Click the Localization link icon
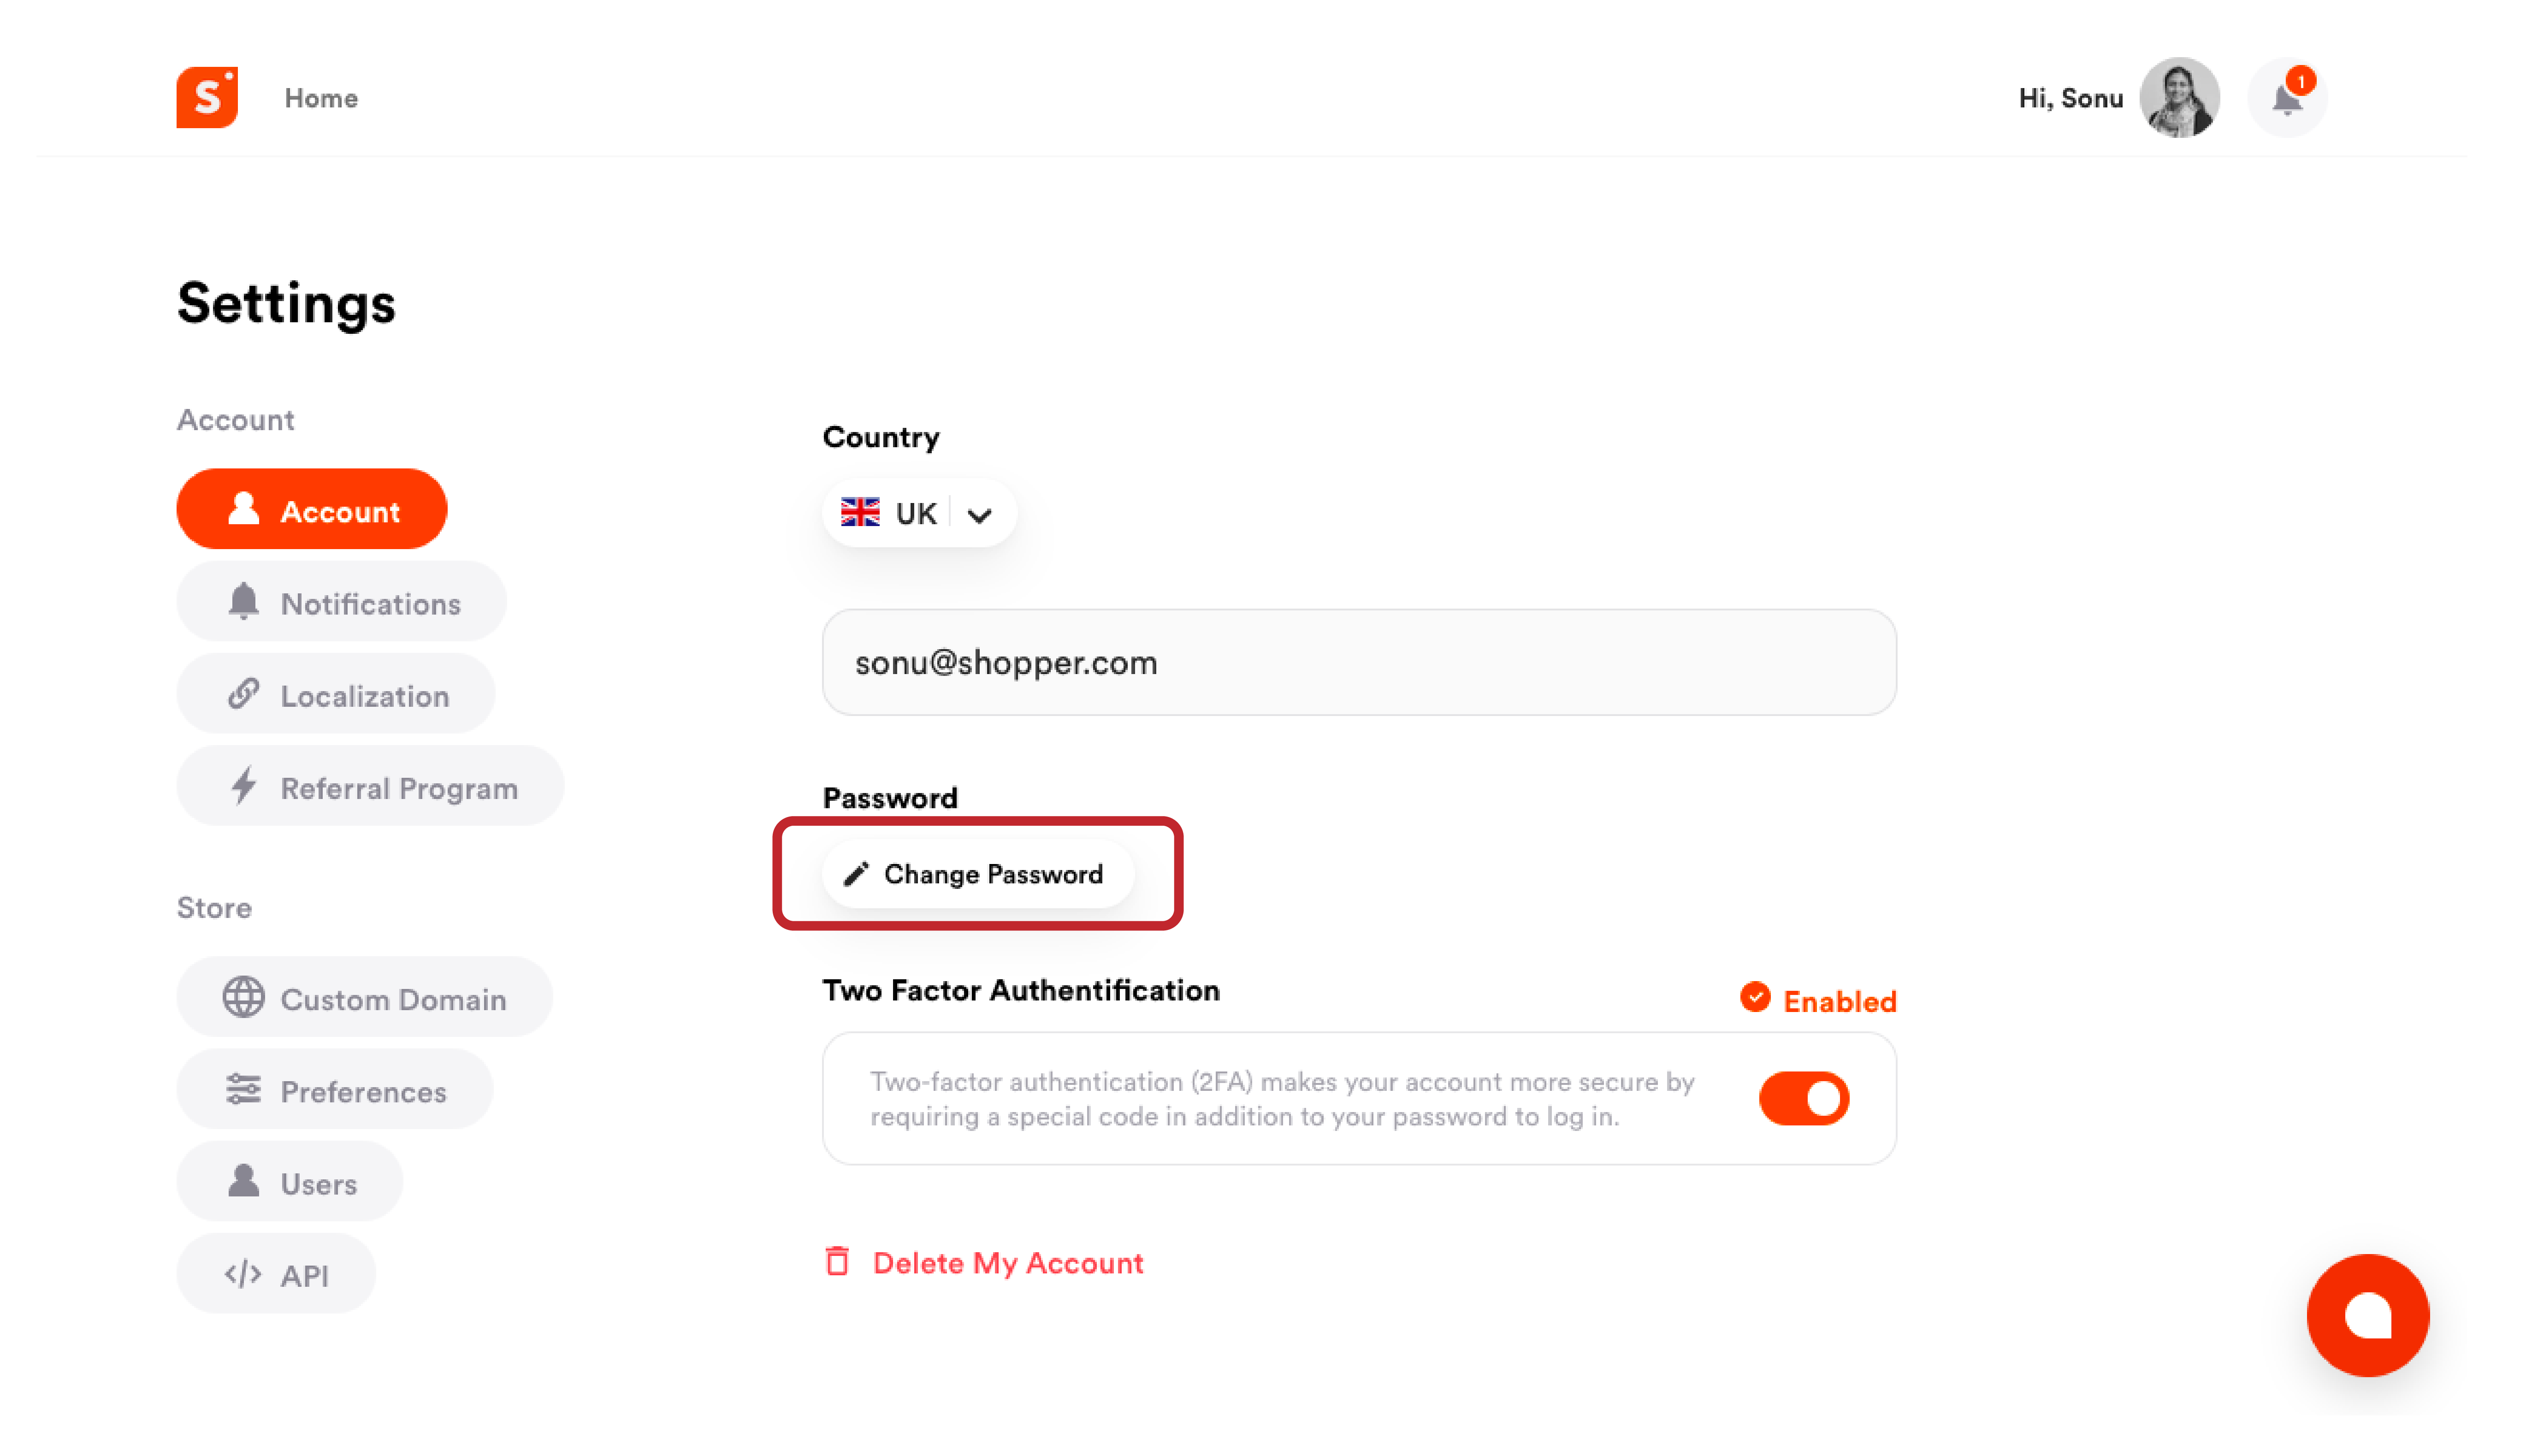 coord(243,694)
